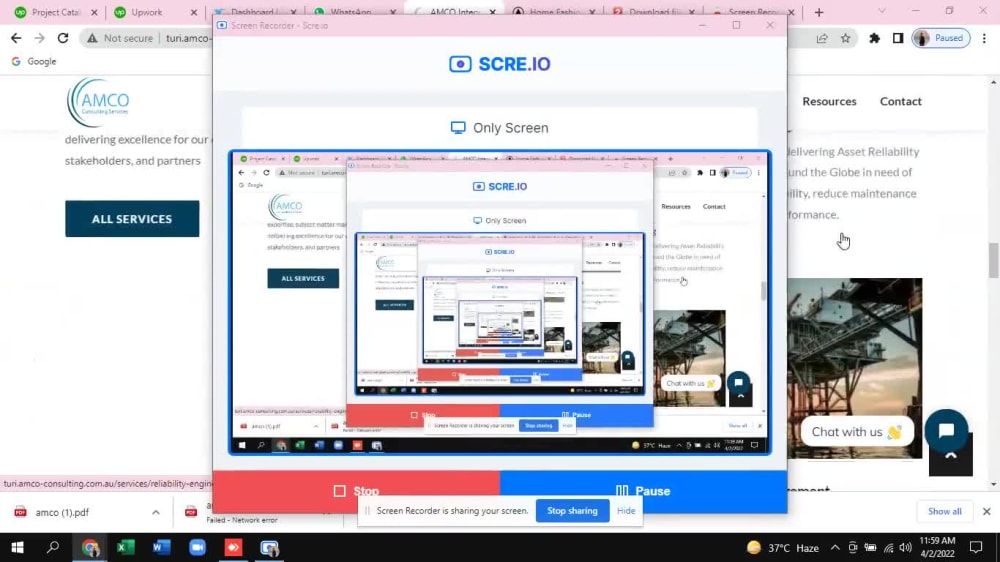Switch to the Project Catalog tab

[x=56, y=12]
